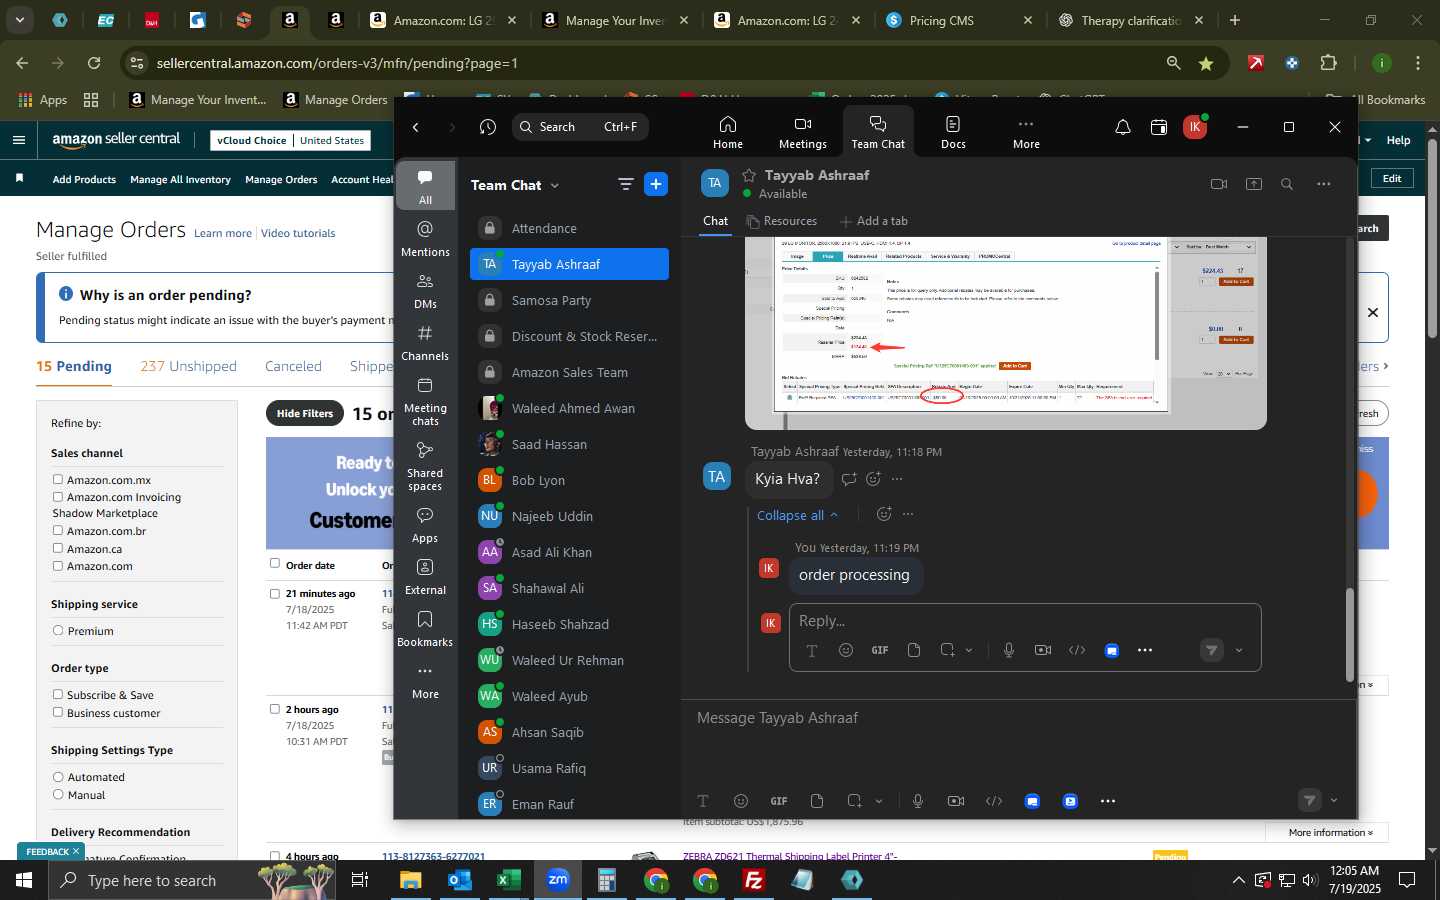Click the blue new chat plus button
Viewport: 1440px width, 900px height.
[656, 184]
